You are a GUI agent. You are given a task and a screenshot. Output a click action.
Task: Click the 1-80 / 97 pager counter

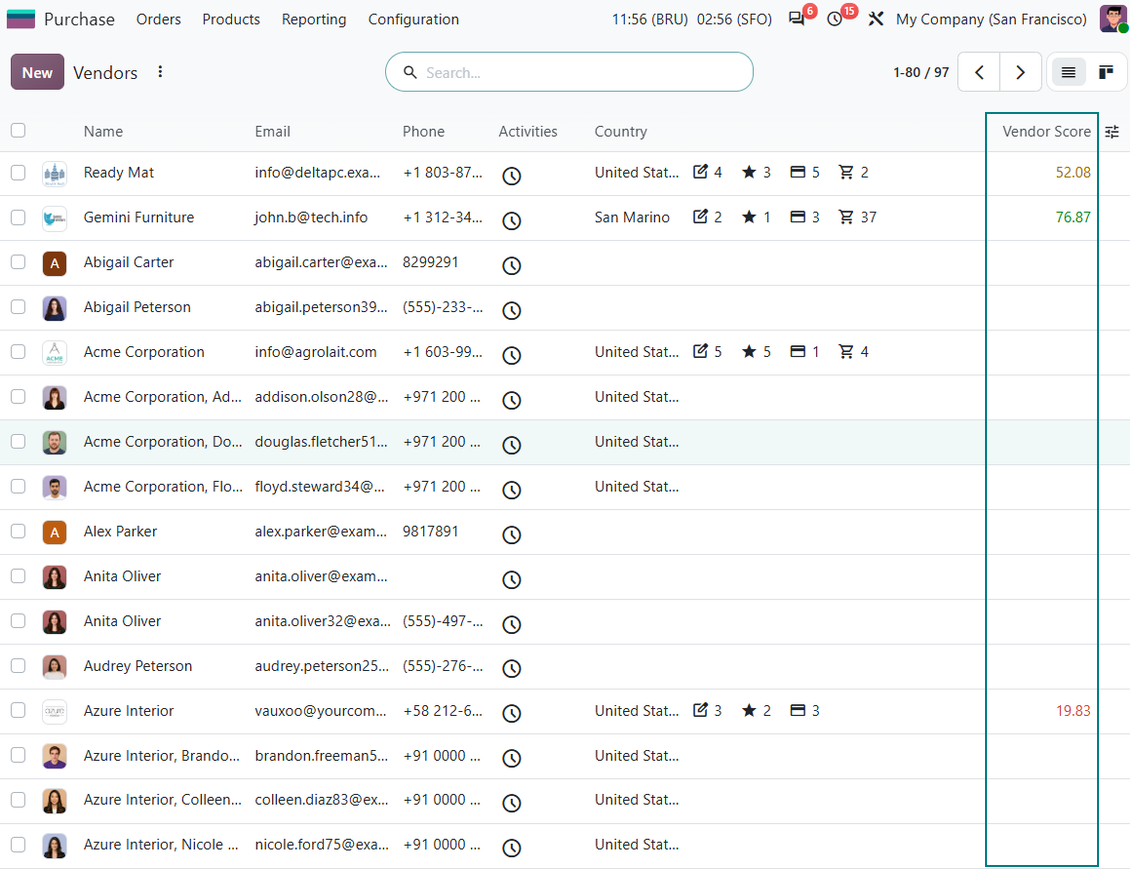pyautogui.click(x=921, y=72)
